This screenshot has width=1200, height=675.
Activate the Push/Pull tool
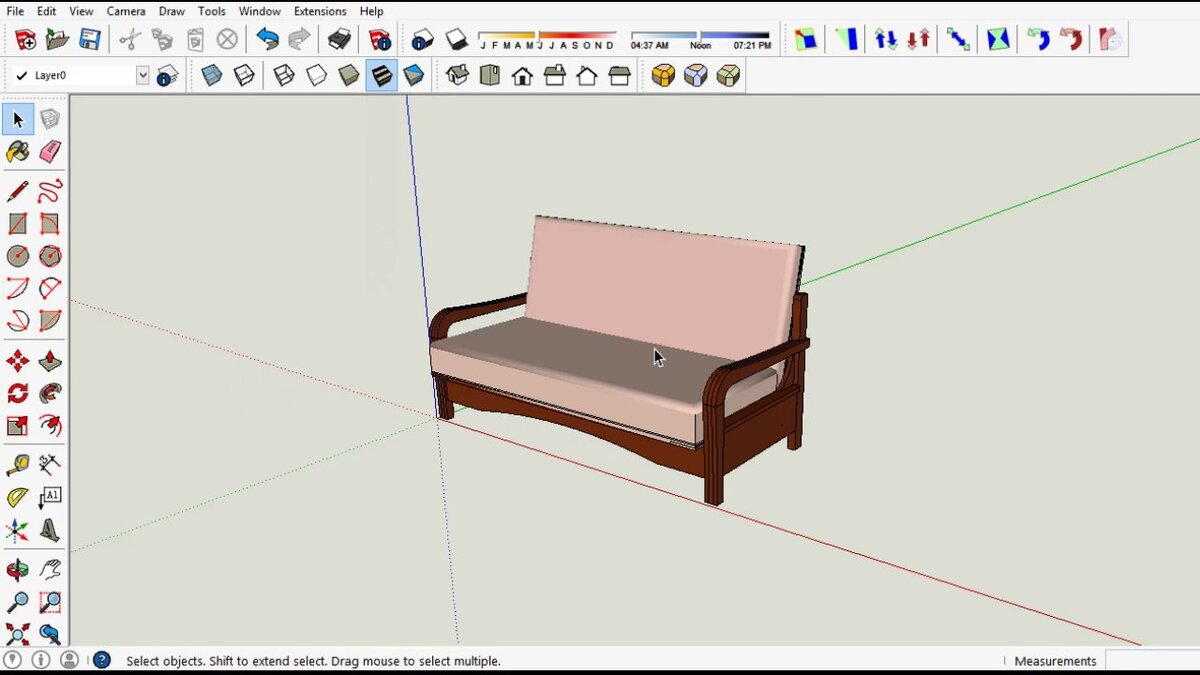pyautogui.click(x=50, y=361)
